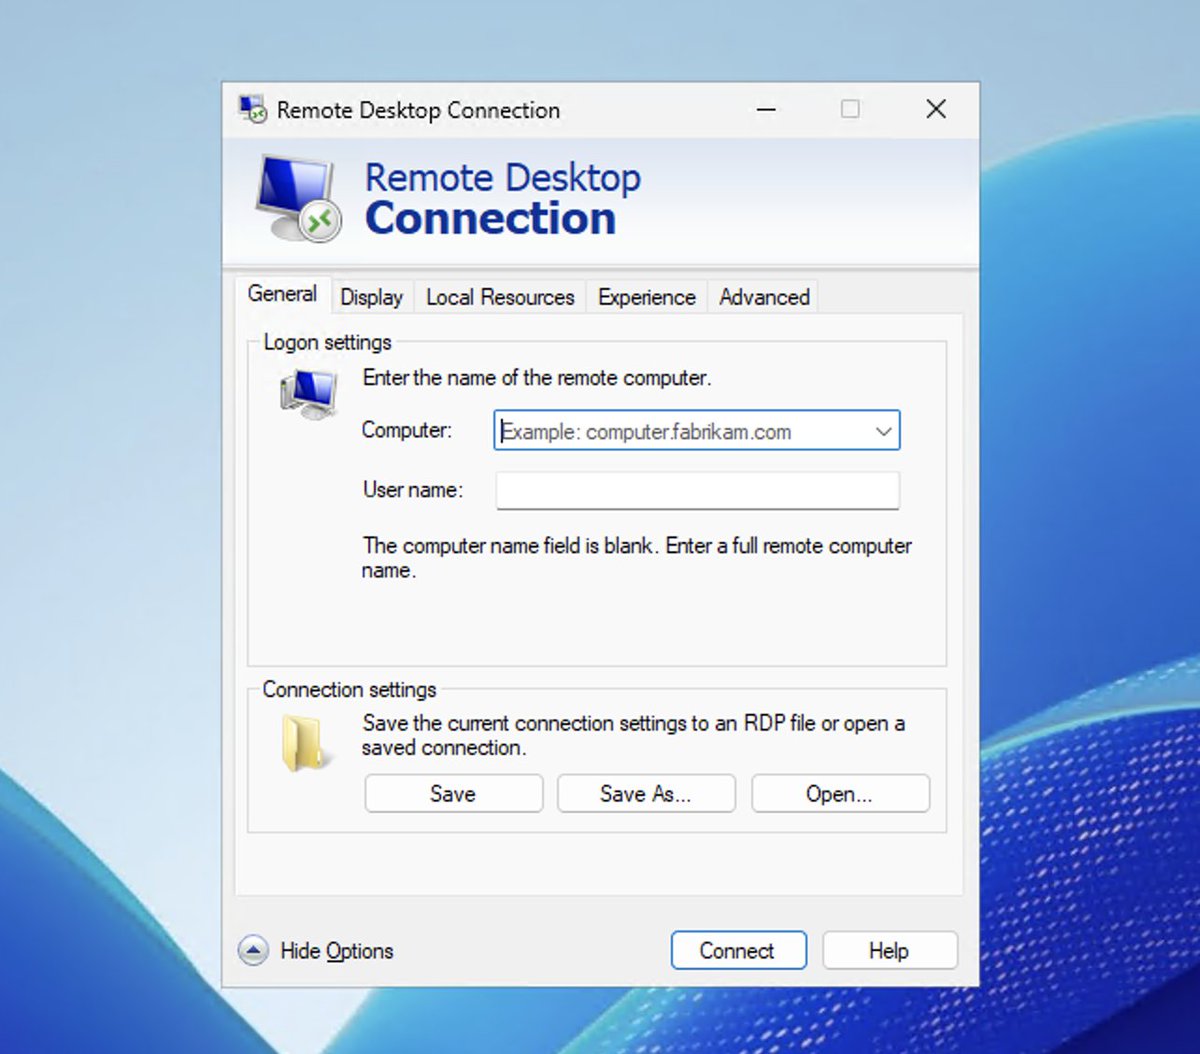Click 'Enter the name of the remote computer.' text

tap(537, 378)
